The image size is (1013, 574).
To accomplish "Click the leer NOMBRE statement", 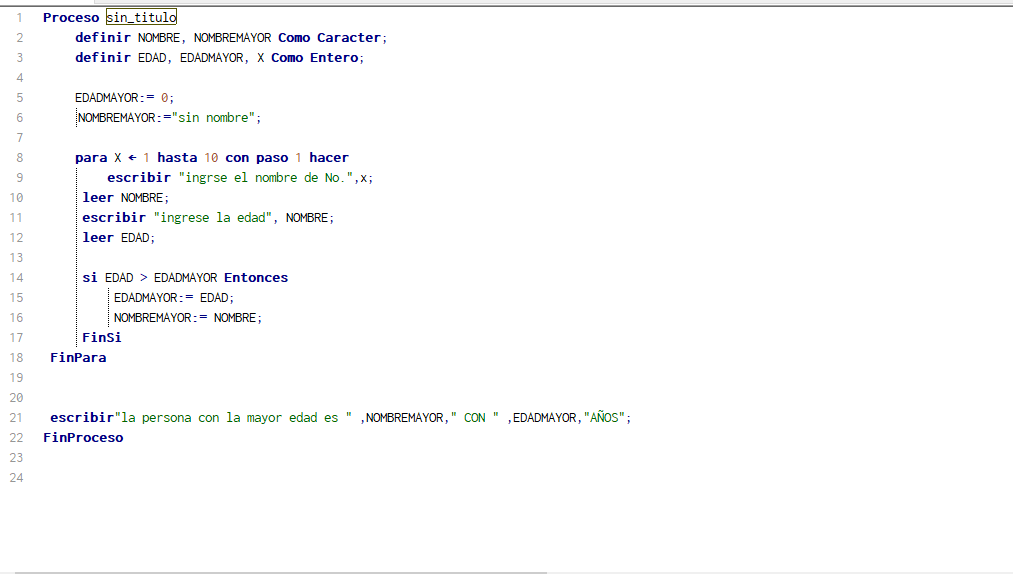I will pos(125,198).
